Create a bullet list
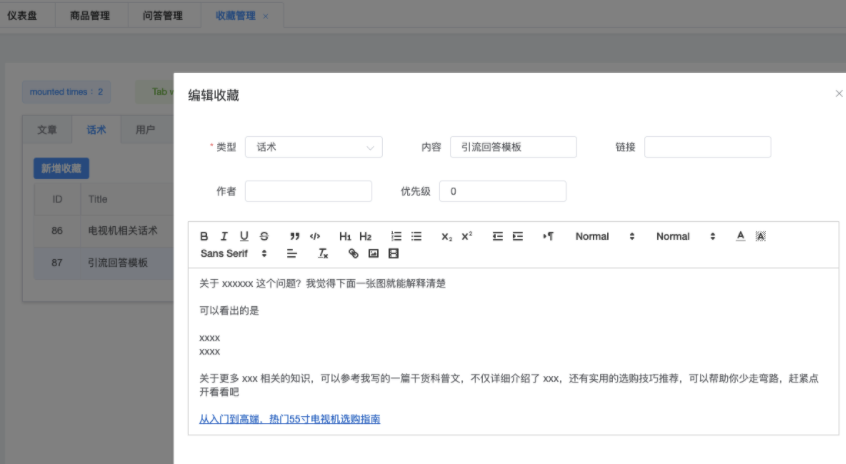The image size is (846, 464). [416, 236]
